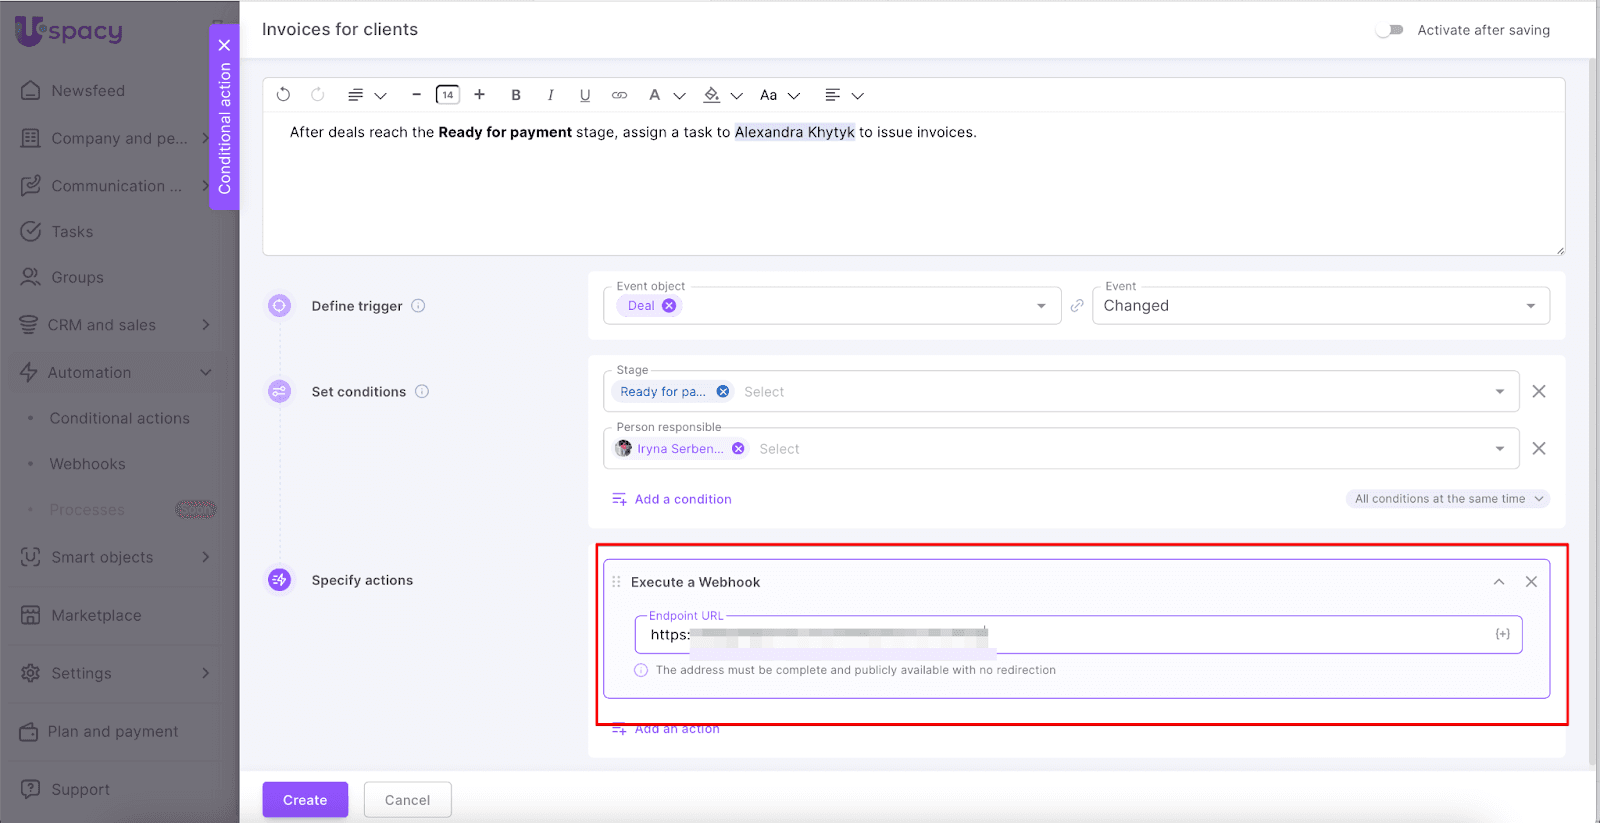Toggle bold formatting in the editor
This screenshot has height=823, width=1600.
click(516, 95)
